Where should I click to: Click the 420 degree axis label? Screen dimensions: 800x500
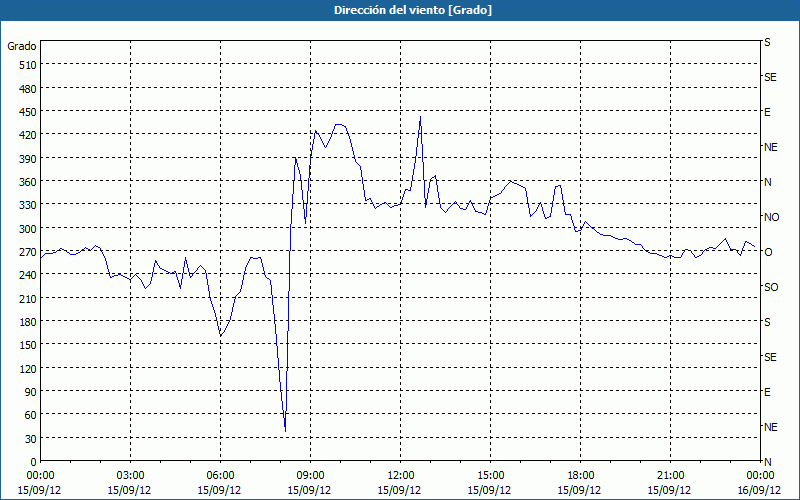point(28,135)
